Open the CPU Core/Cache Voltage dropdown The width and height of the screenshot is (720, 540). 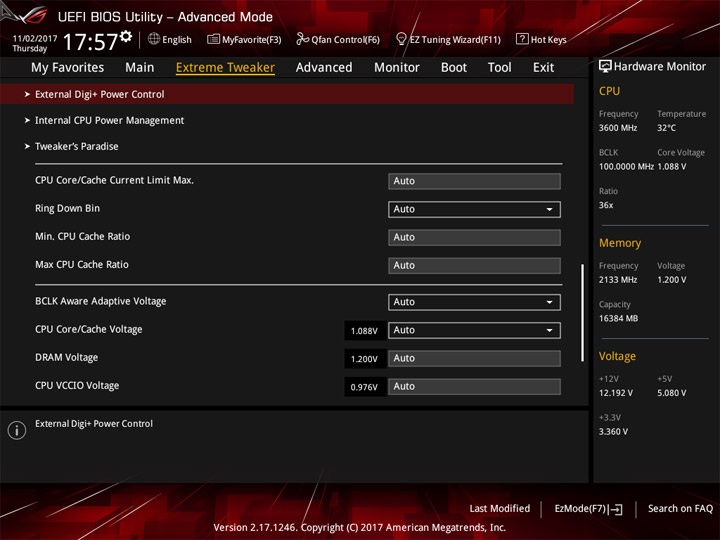pyautogui.click(x=474, y=330)
